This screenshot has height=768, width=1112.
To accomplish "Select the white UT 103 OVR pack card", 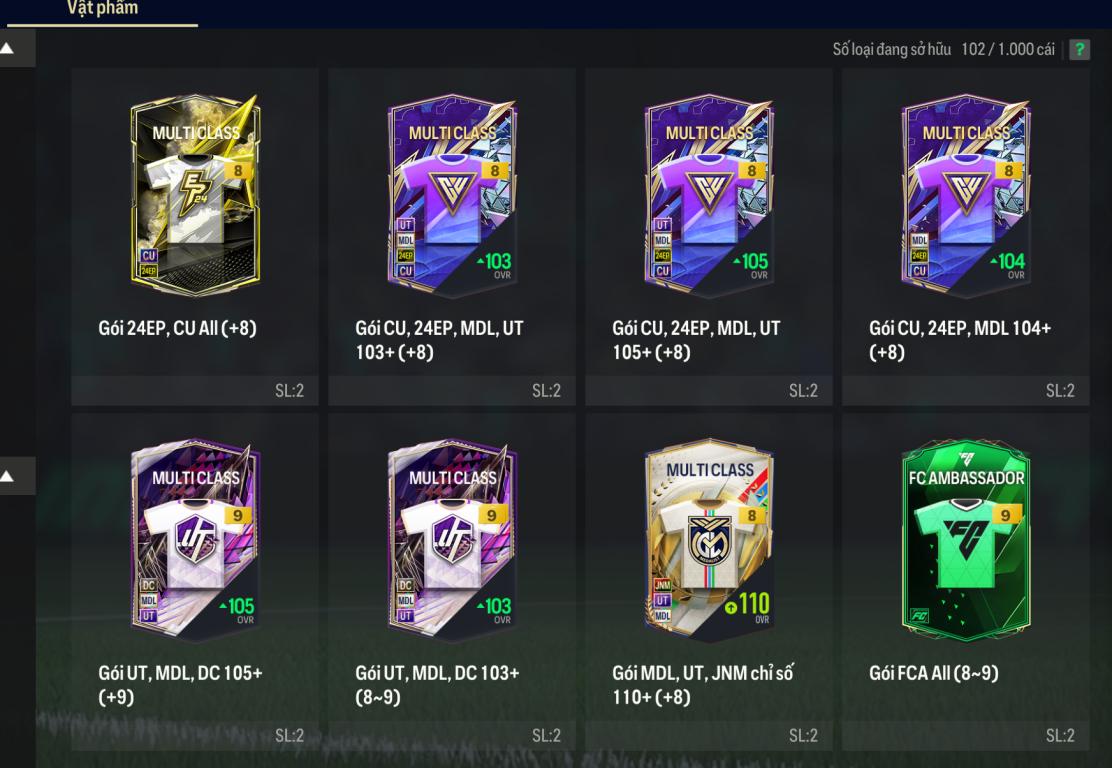I will [452, 540].
